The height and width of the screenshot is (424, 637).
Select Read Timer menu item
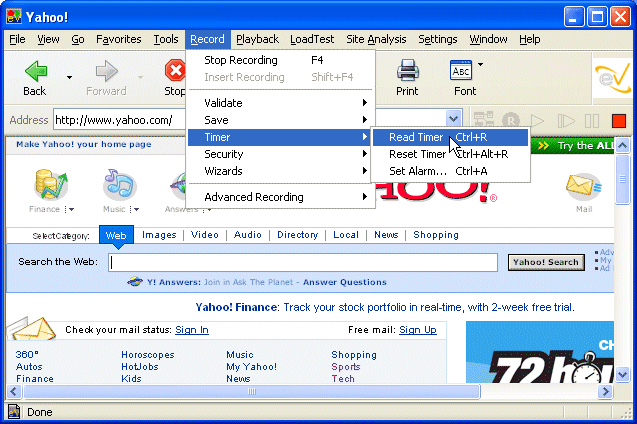click(450, 137)
